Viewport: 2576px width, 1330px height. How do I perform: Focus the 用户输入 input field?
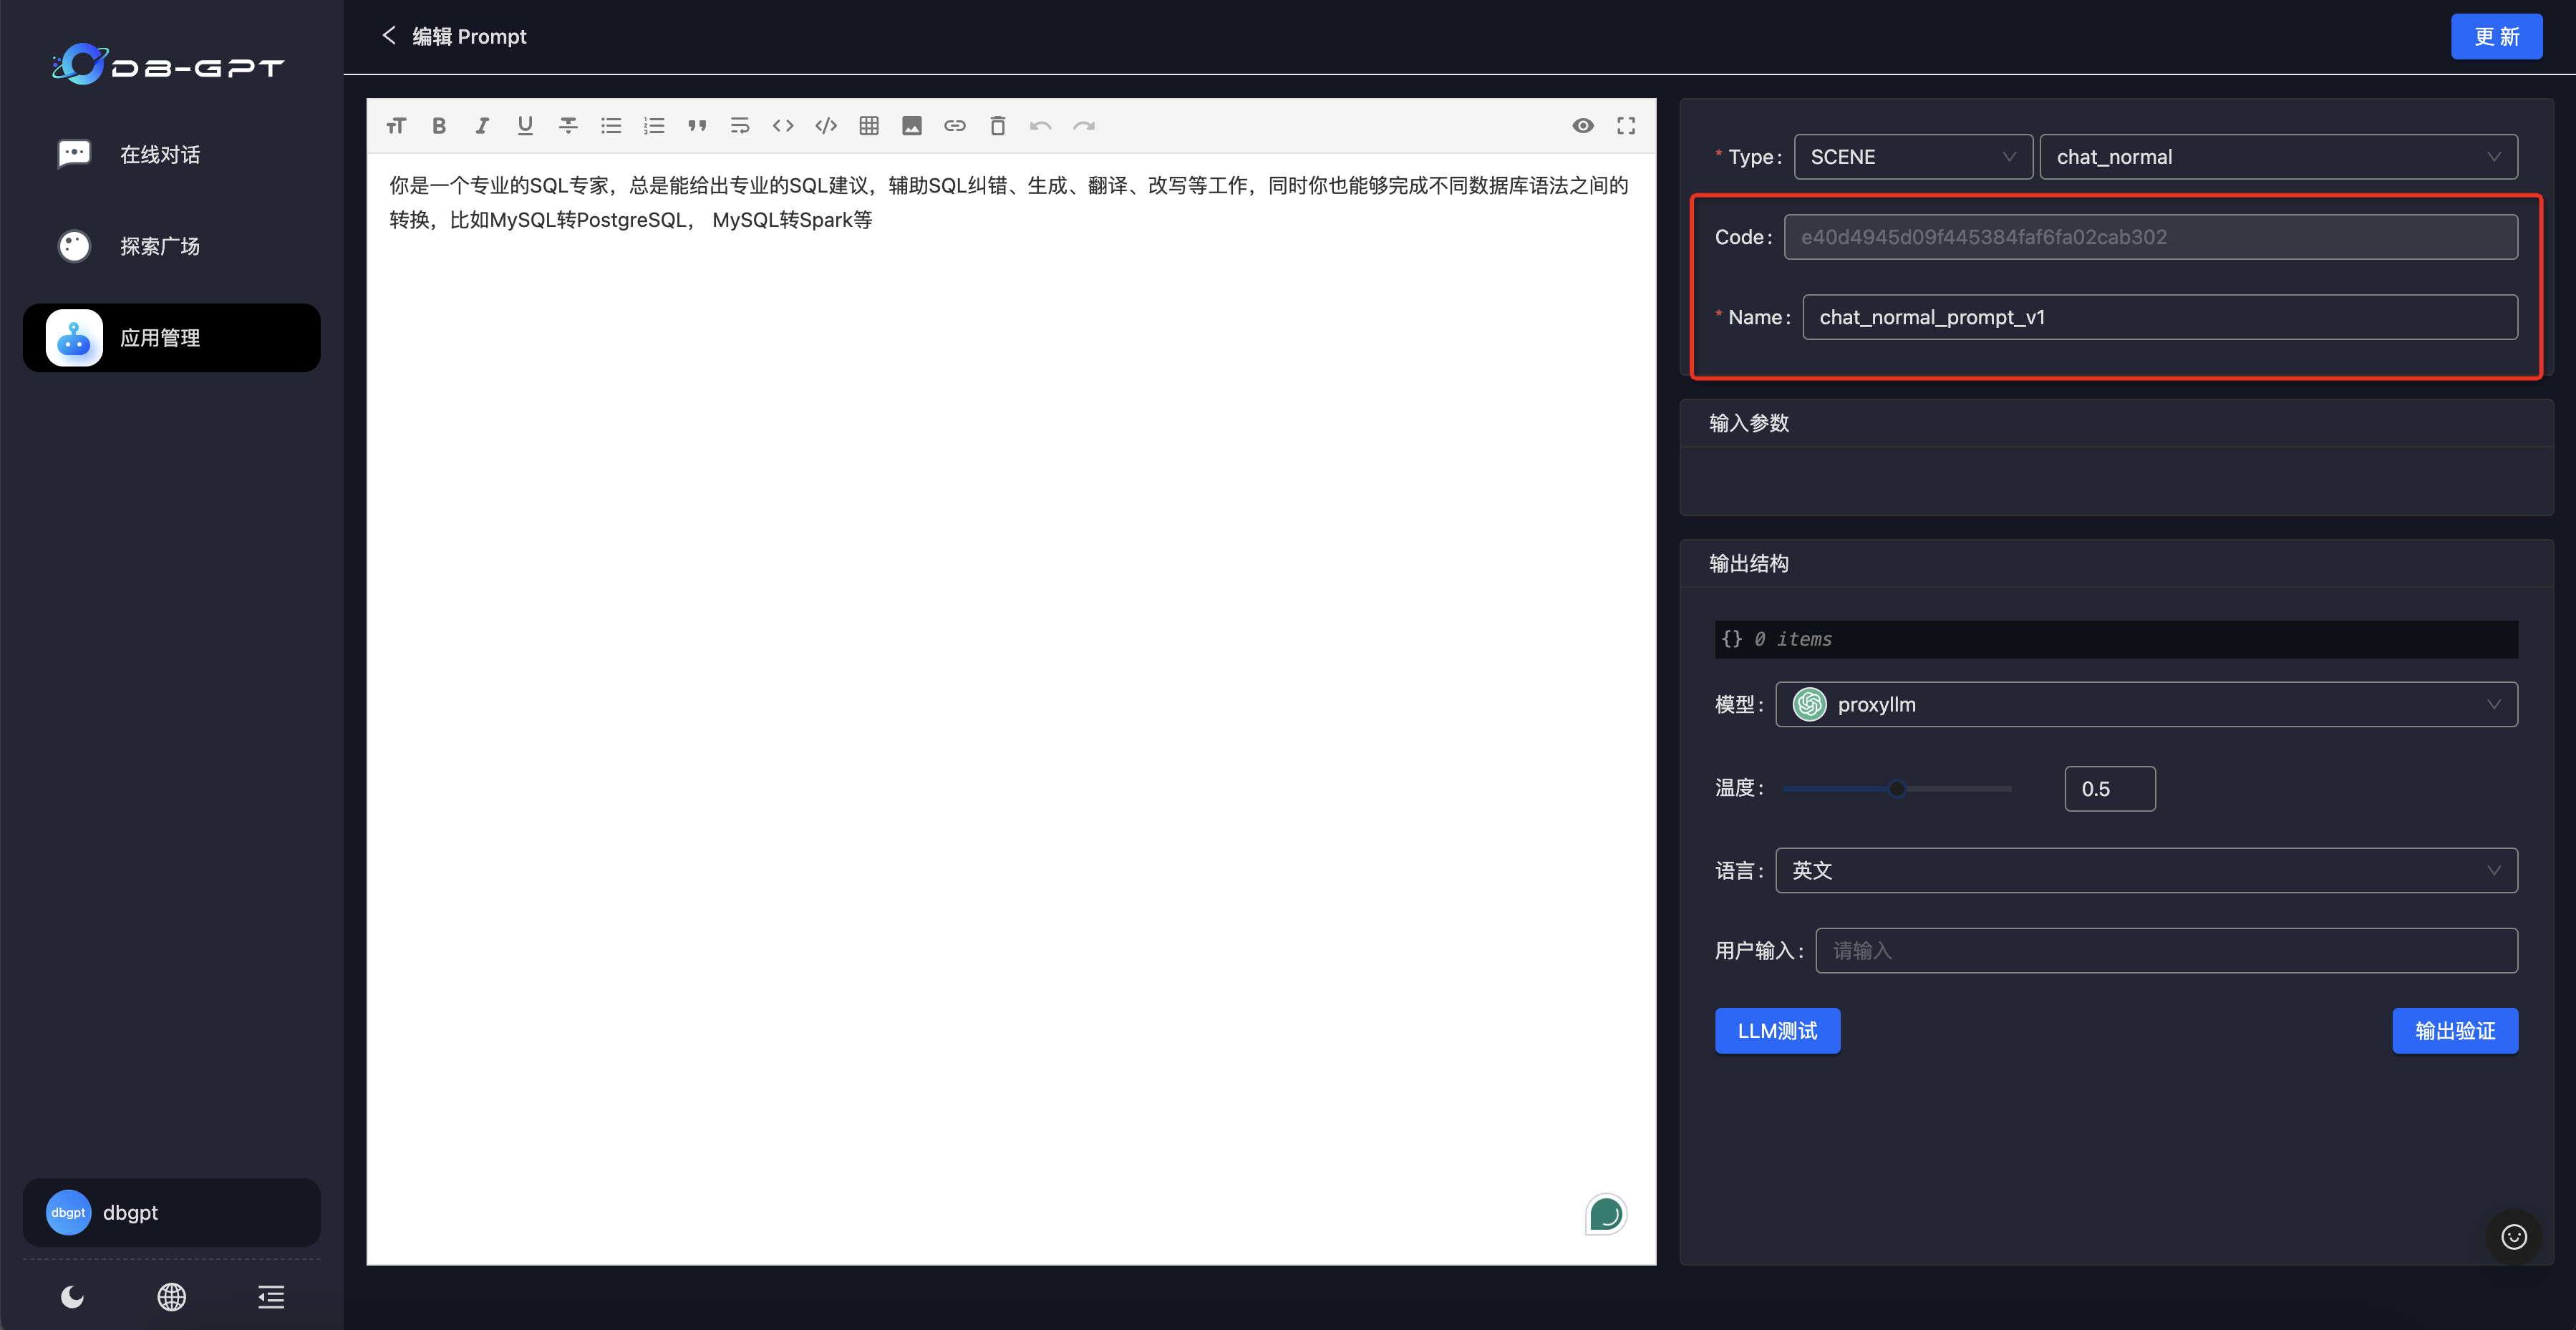[x=2166, y=951]
